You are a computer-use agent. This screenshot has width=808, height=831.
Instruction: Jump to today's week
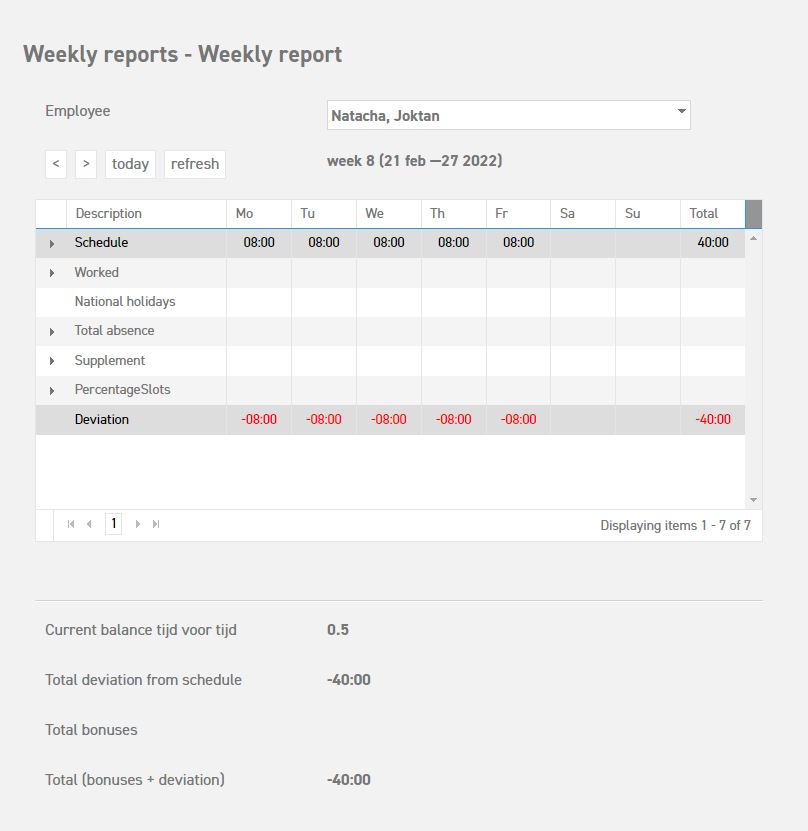click(130, 164)
